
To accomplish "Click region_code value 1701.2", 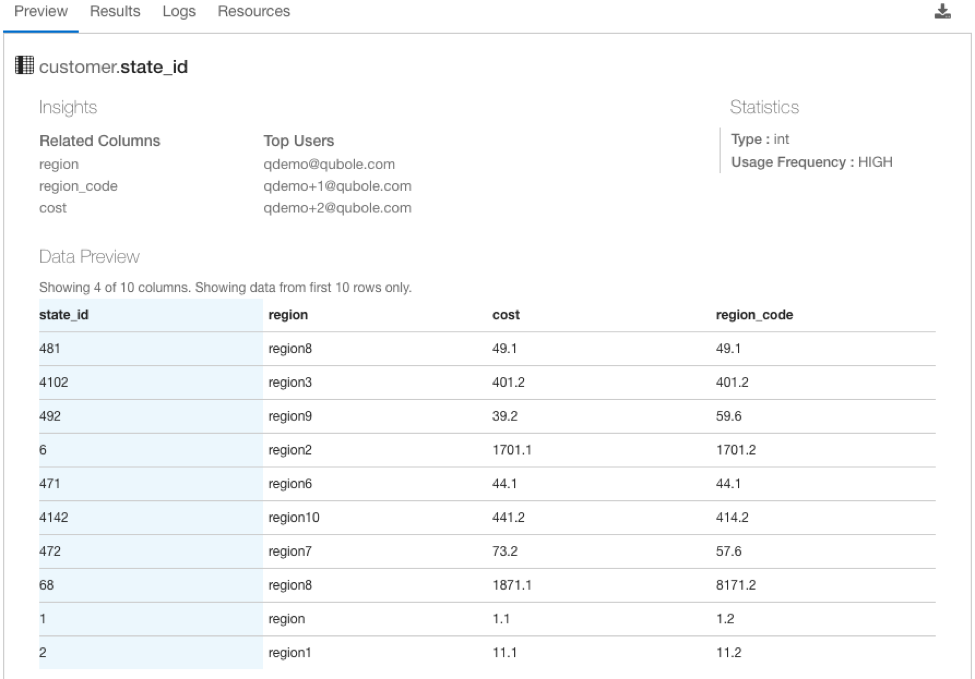I will click(736, 450).
